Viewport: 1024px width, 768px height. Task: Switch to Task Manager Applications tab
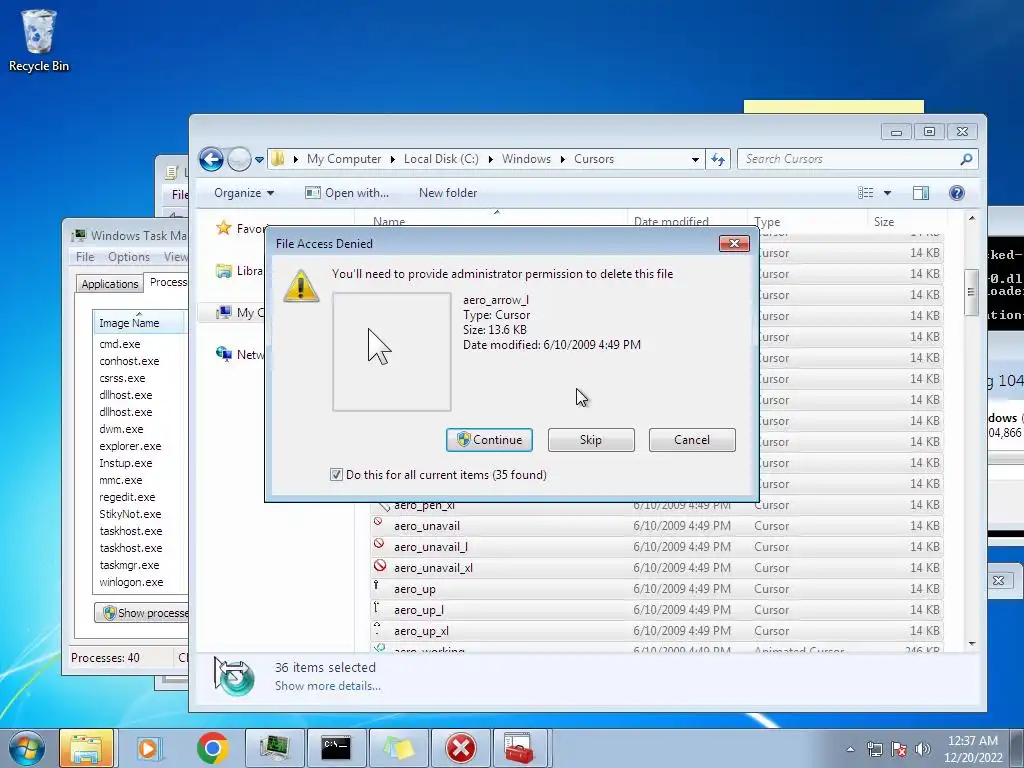(110, 283)
